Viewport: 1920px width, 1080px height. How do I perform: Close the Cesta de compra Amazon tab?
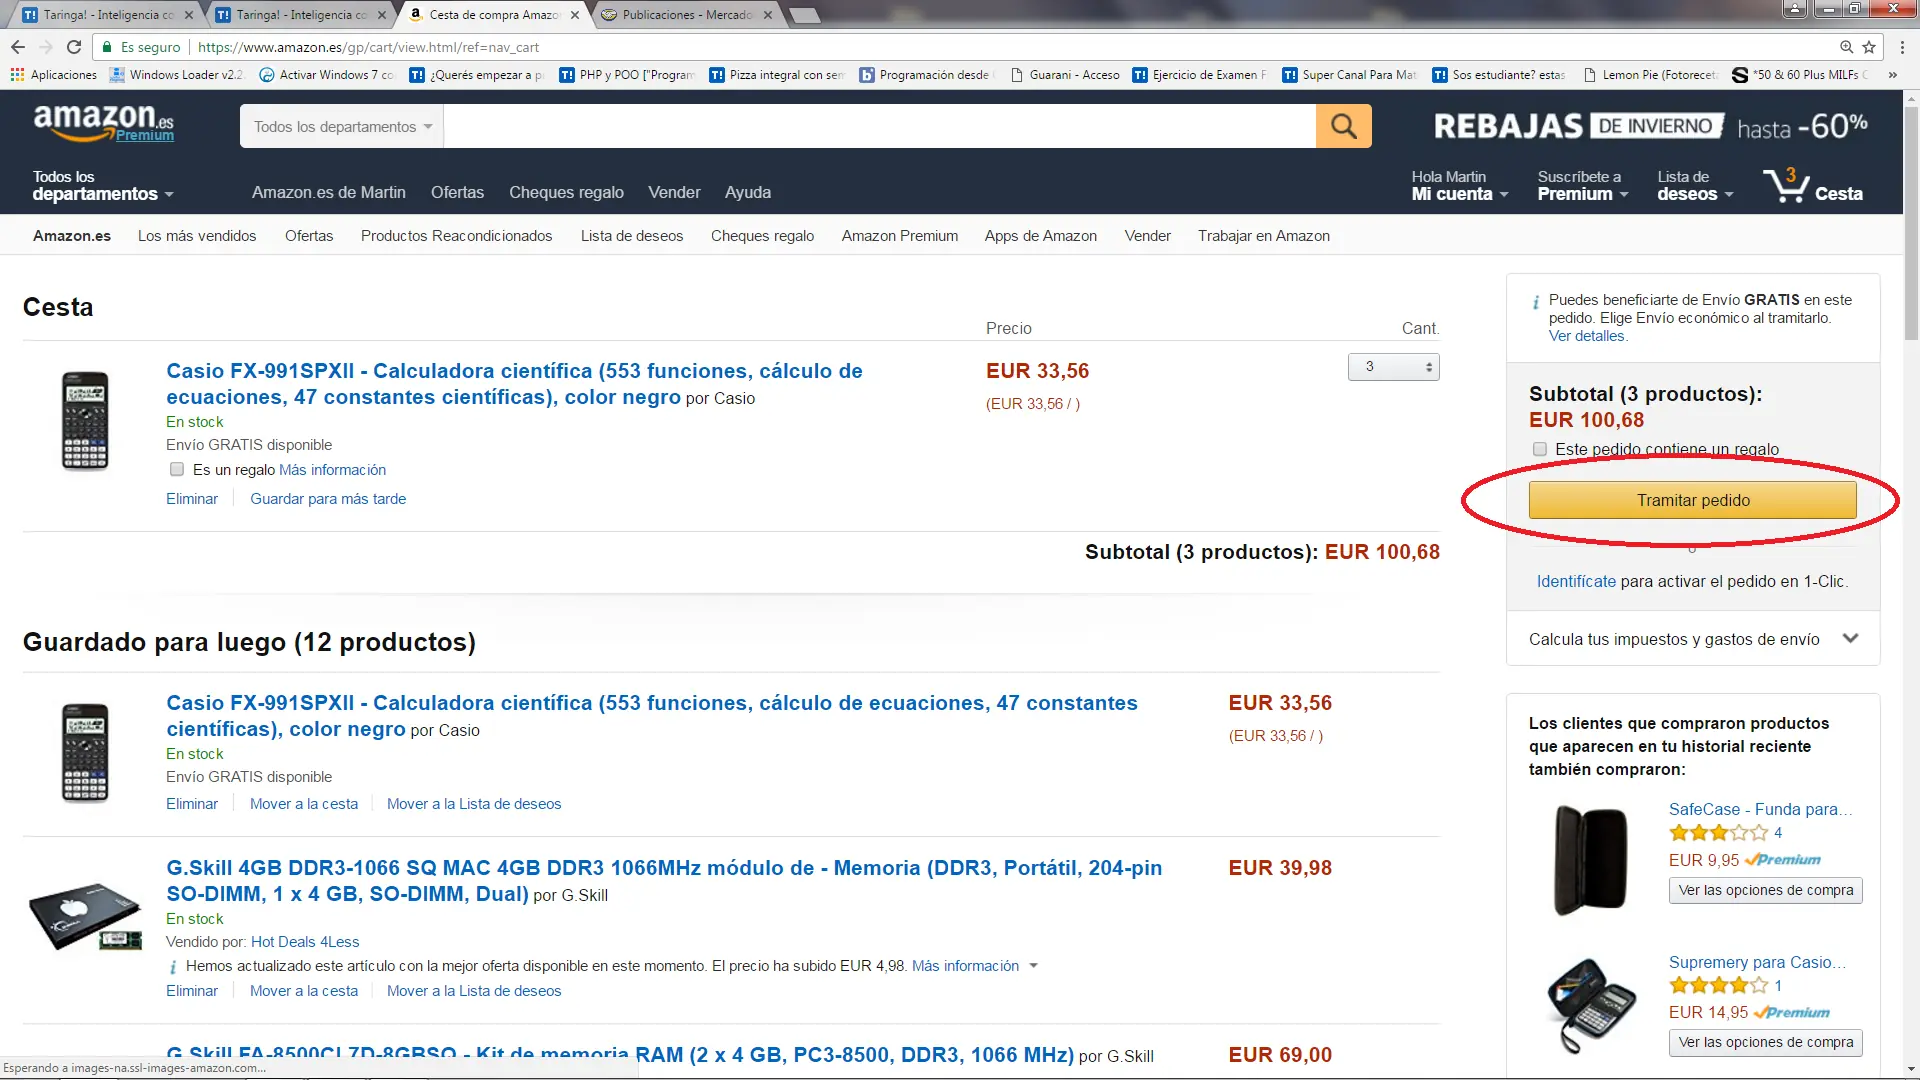point(575,15)
